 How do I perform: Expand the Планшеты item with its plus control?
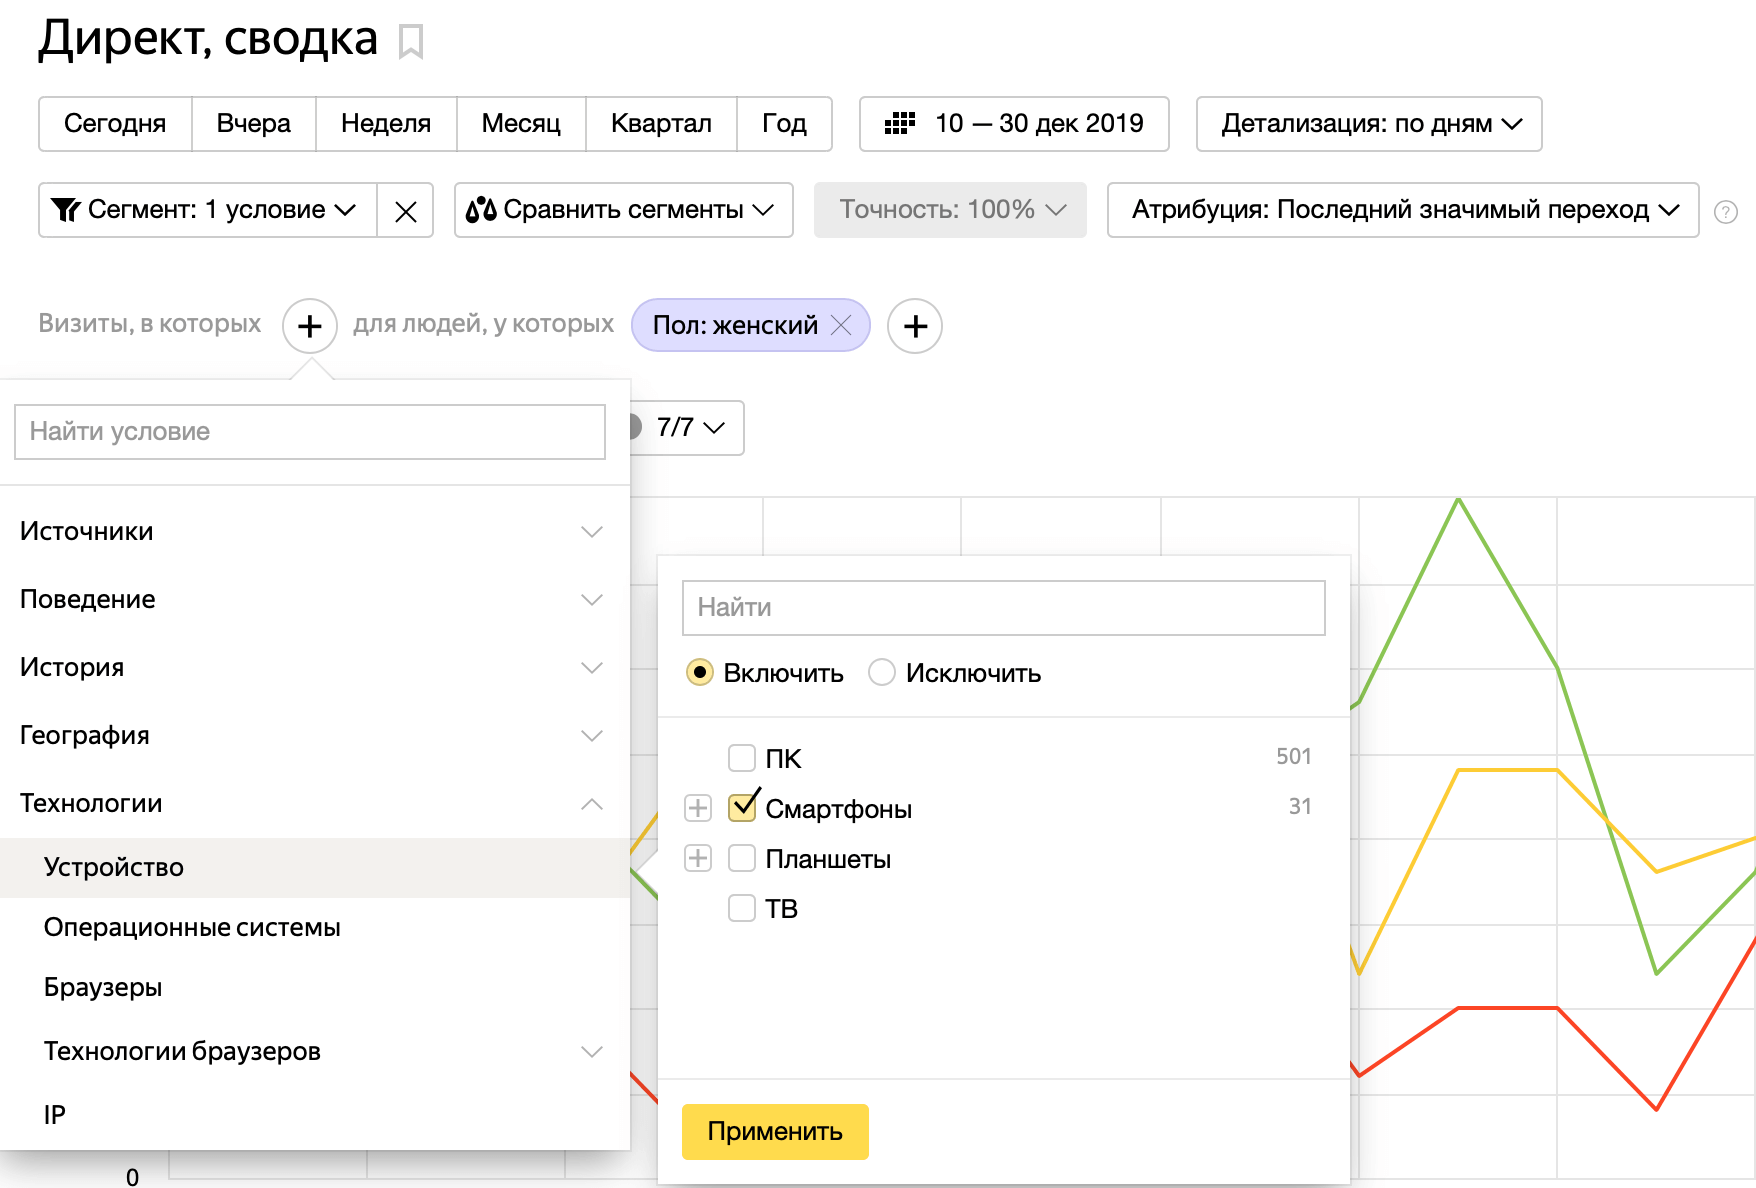697,857
